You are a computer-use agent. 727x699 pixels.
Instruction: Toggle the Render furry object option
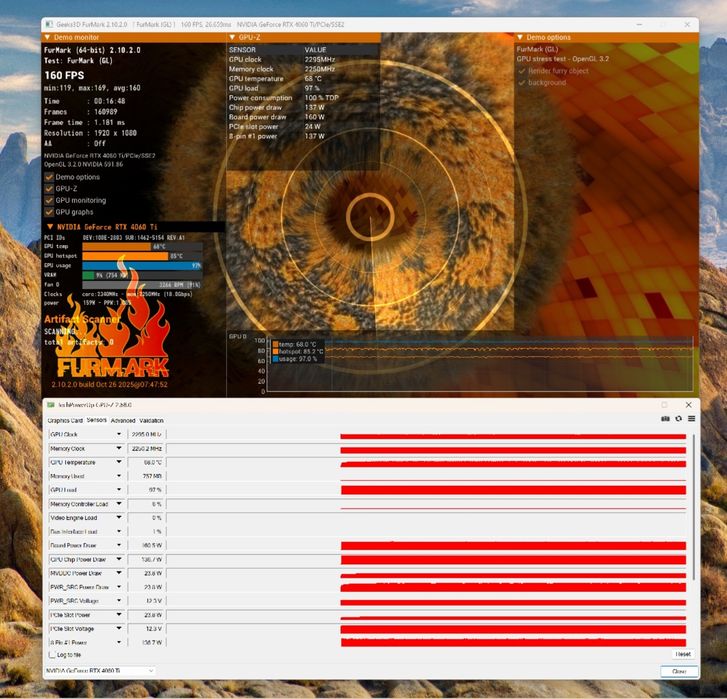[x=522, y=71]
